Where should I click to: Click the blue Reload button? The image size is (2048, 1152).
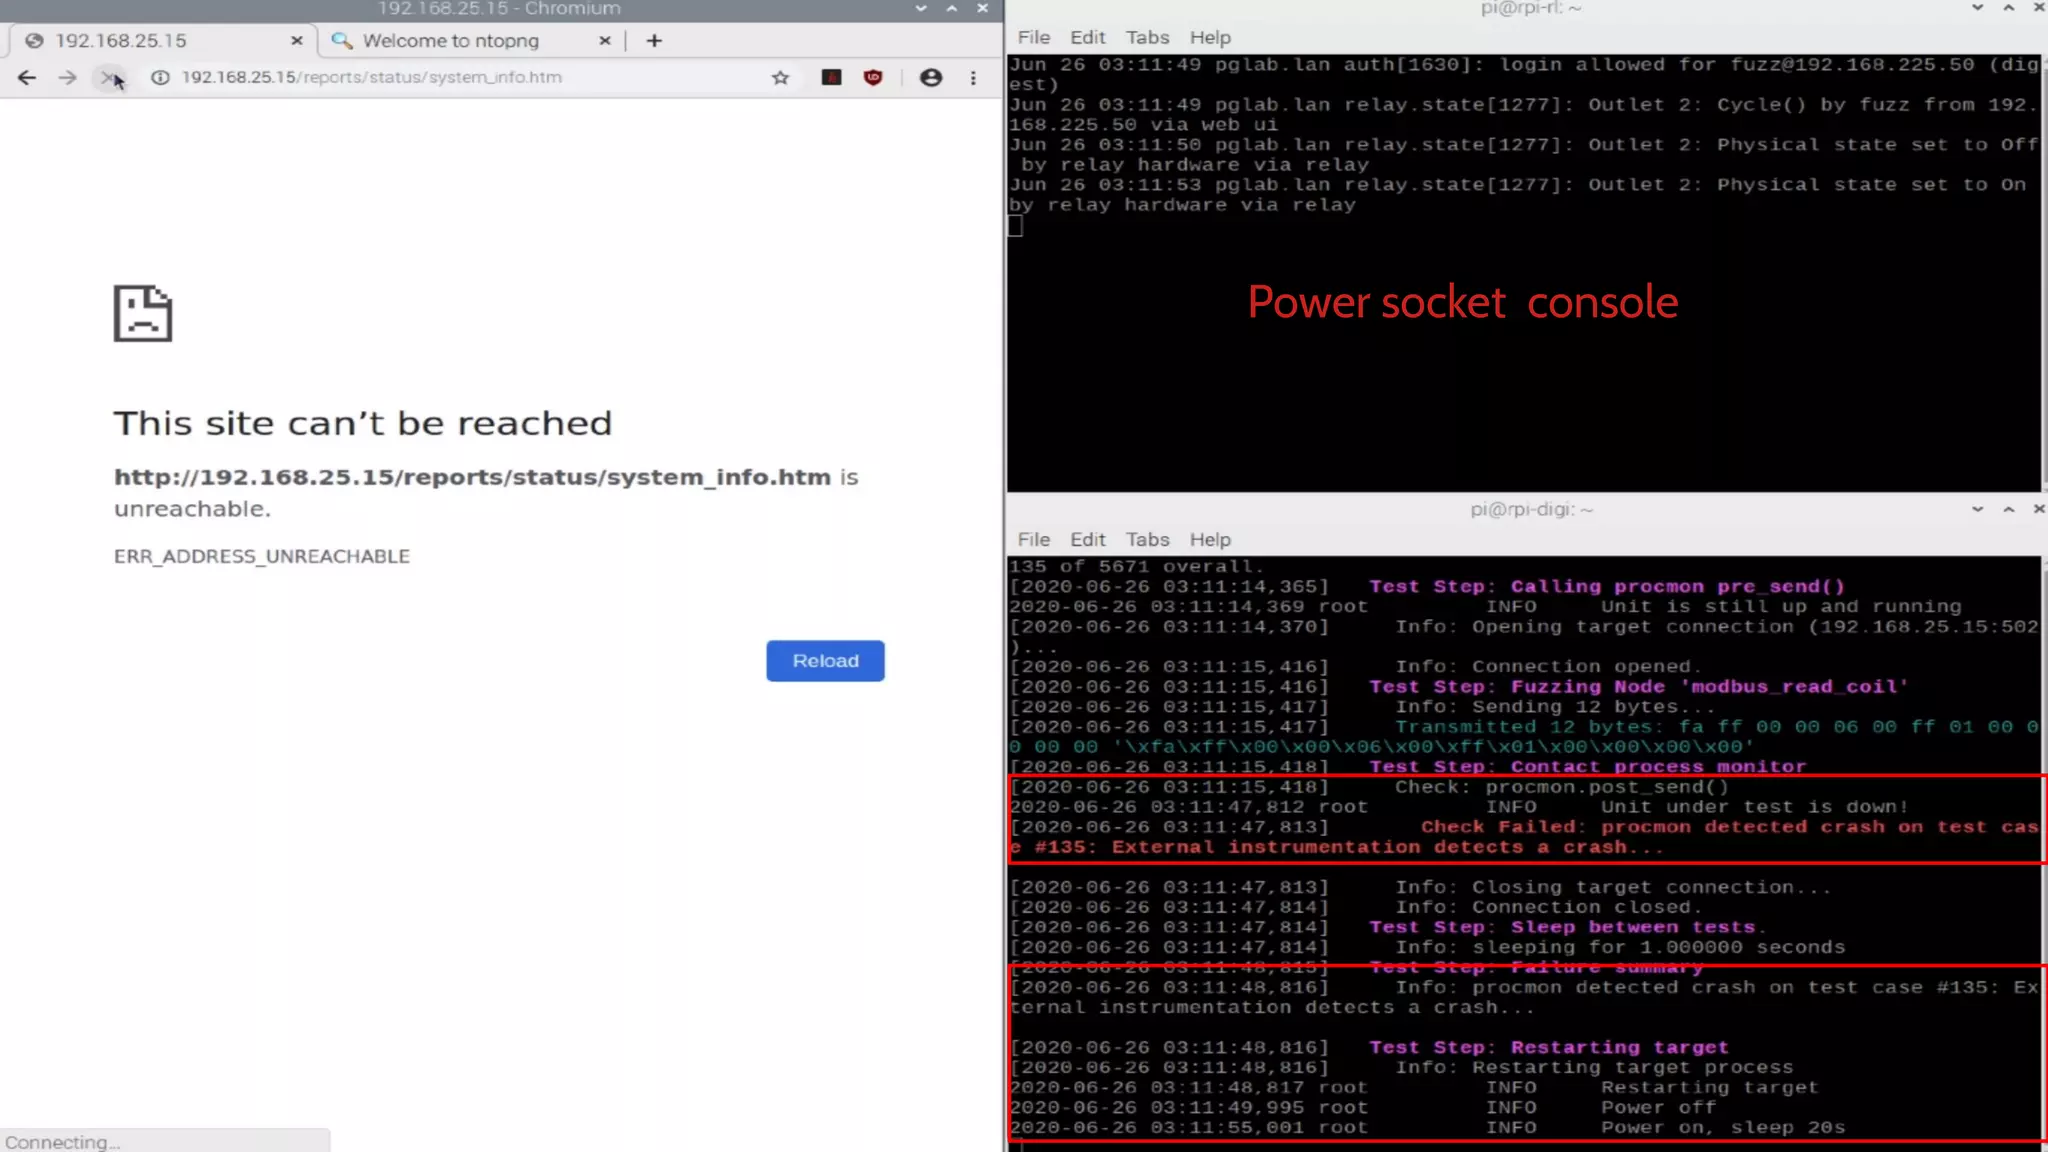[x=825, y=661]
